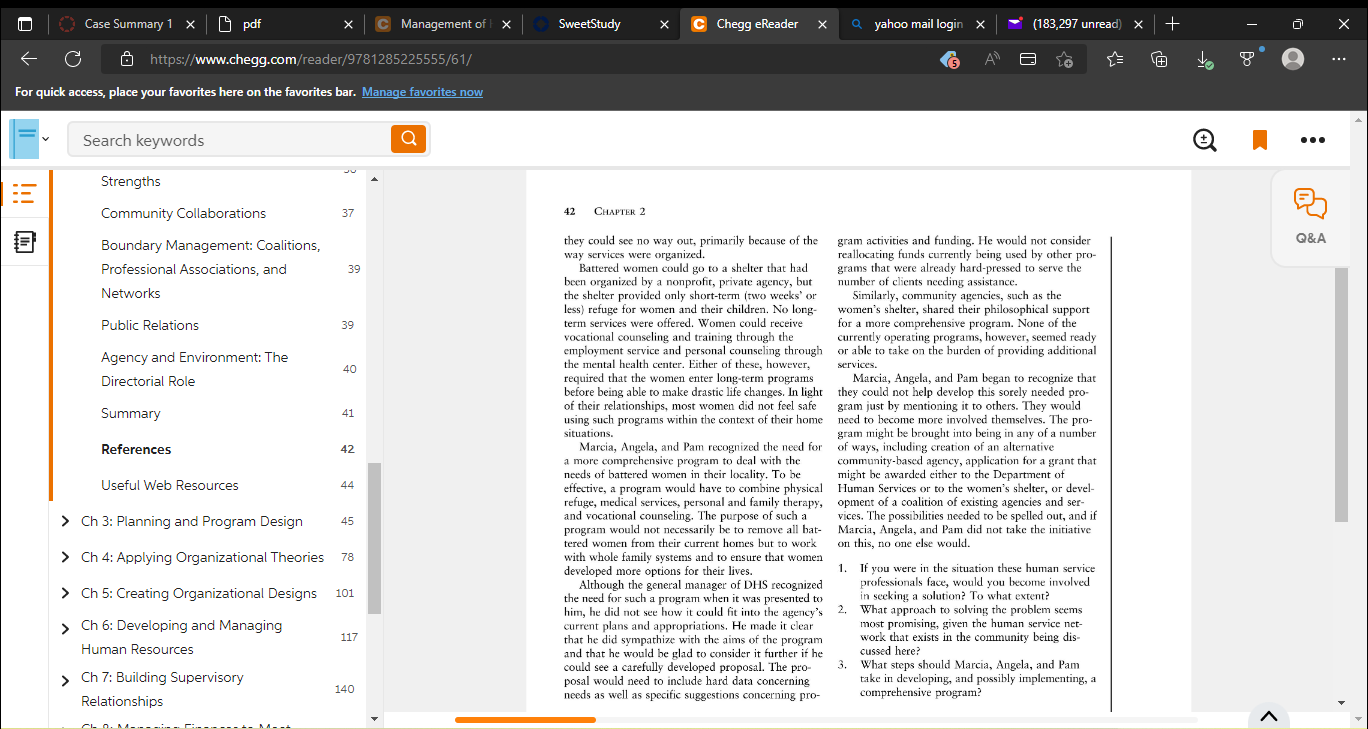Add this page to favorites star
This screenshot has width=1368, height=729.
(1065, 59)
